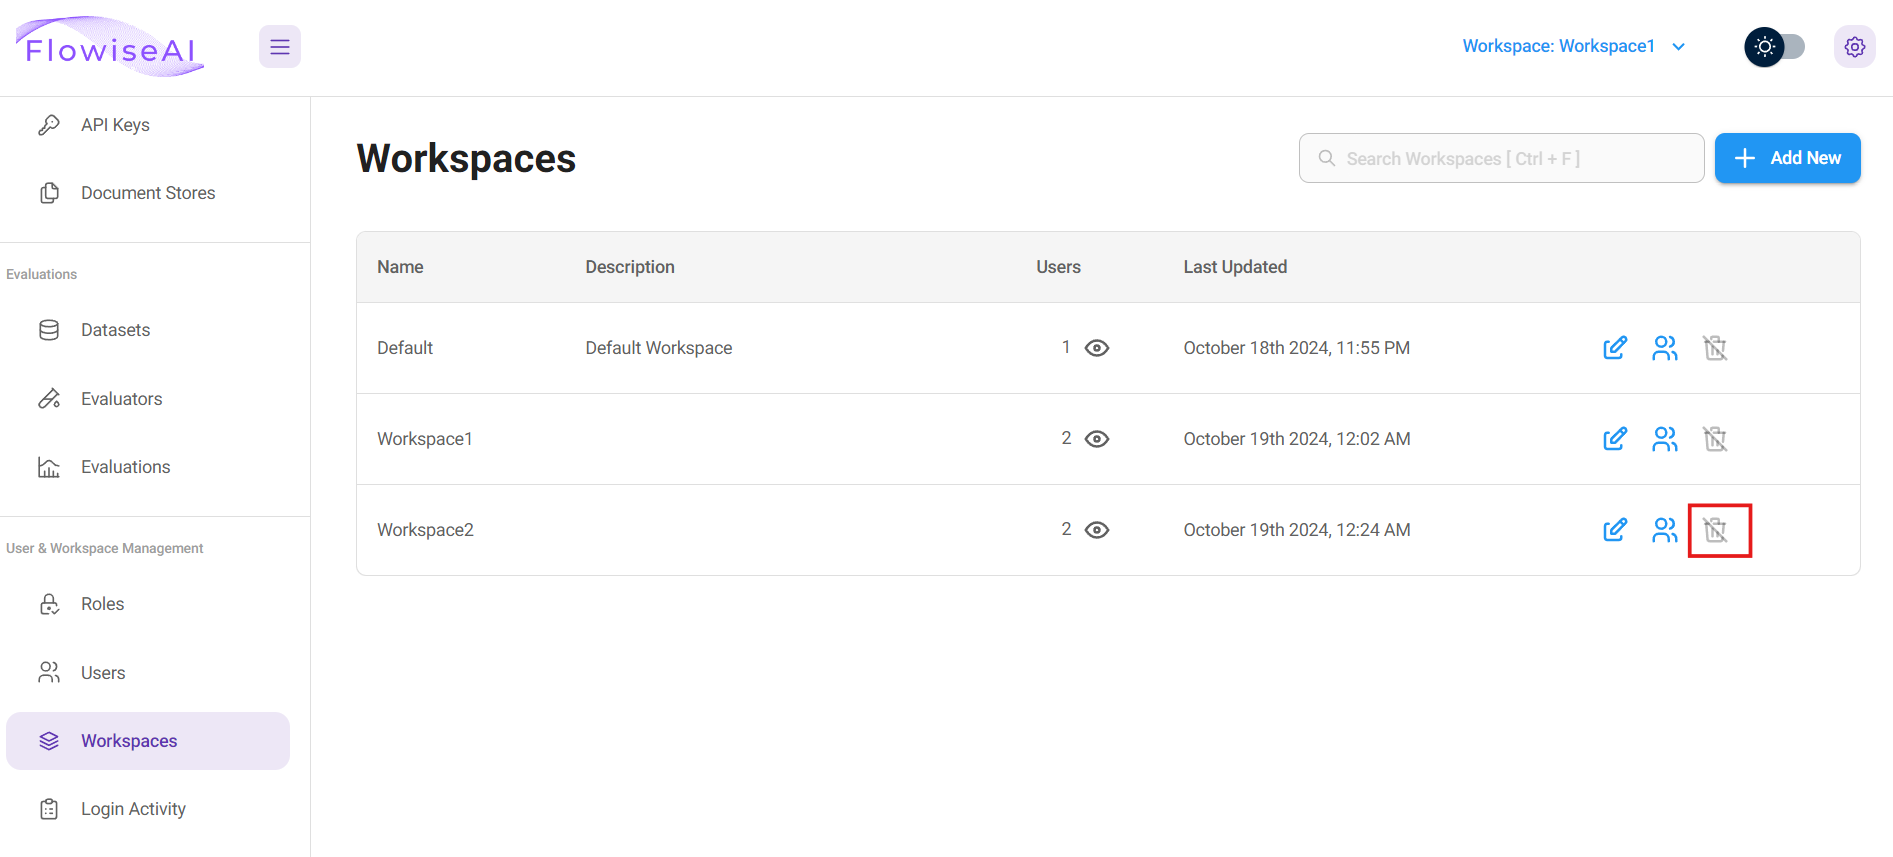
Task: Open users icon for Workspace1 row
Action: click(x=1664, y=439)
